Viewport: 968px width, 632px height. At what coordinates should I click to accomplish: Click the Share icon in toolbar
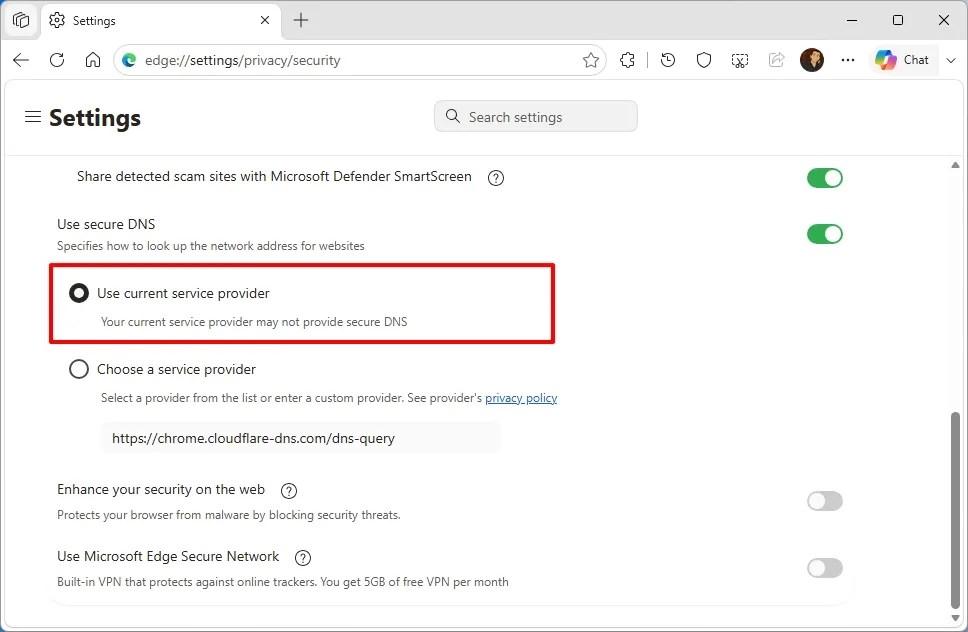[x=776, y=60]
